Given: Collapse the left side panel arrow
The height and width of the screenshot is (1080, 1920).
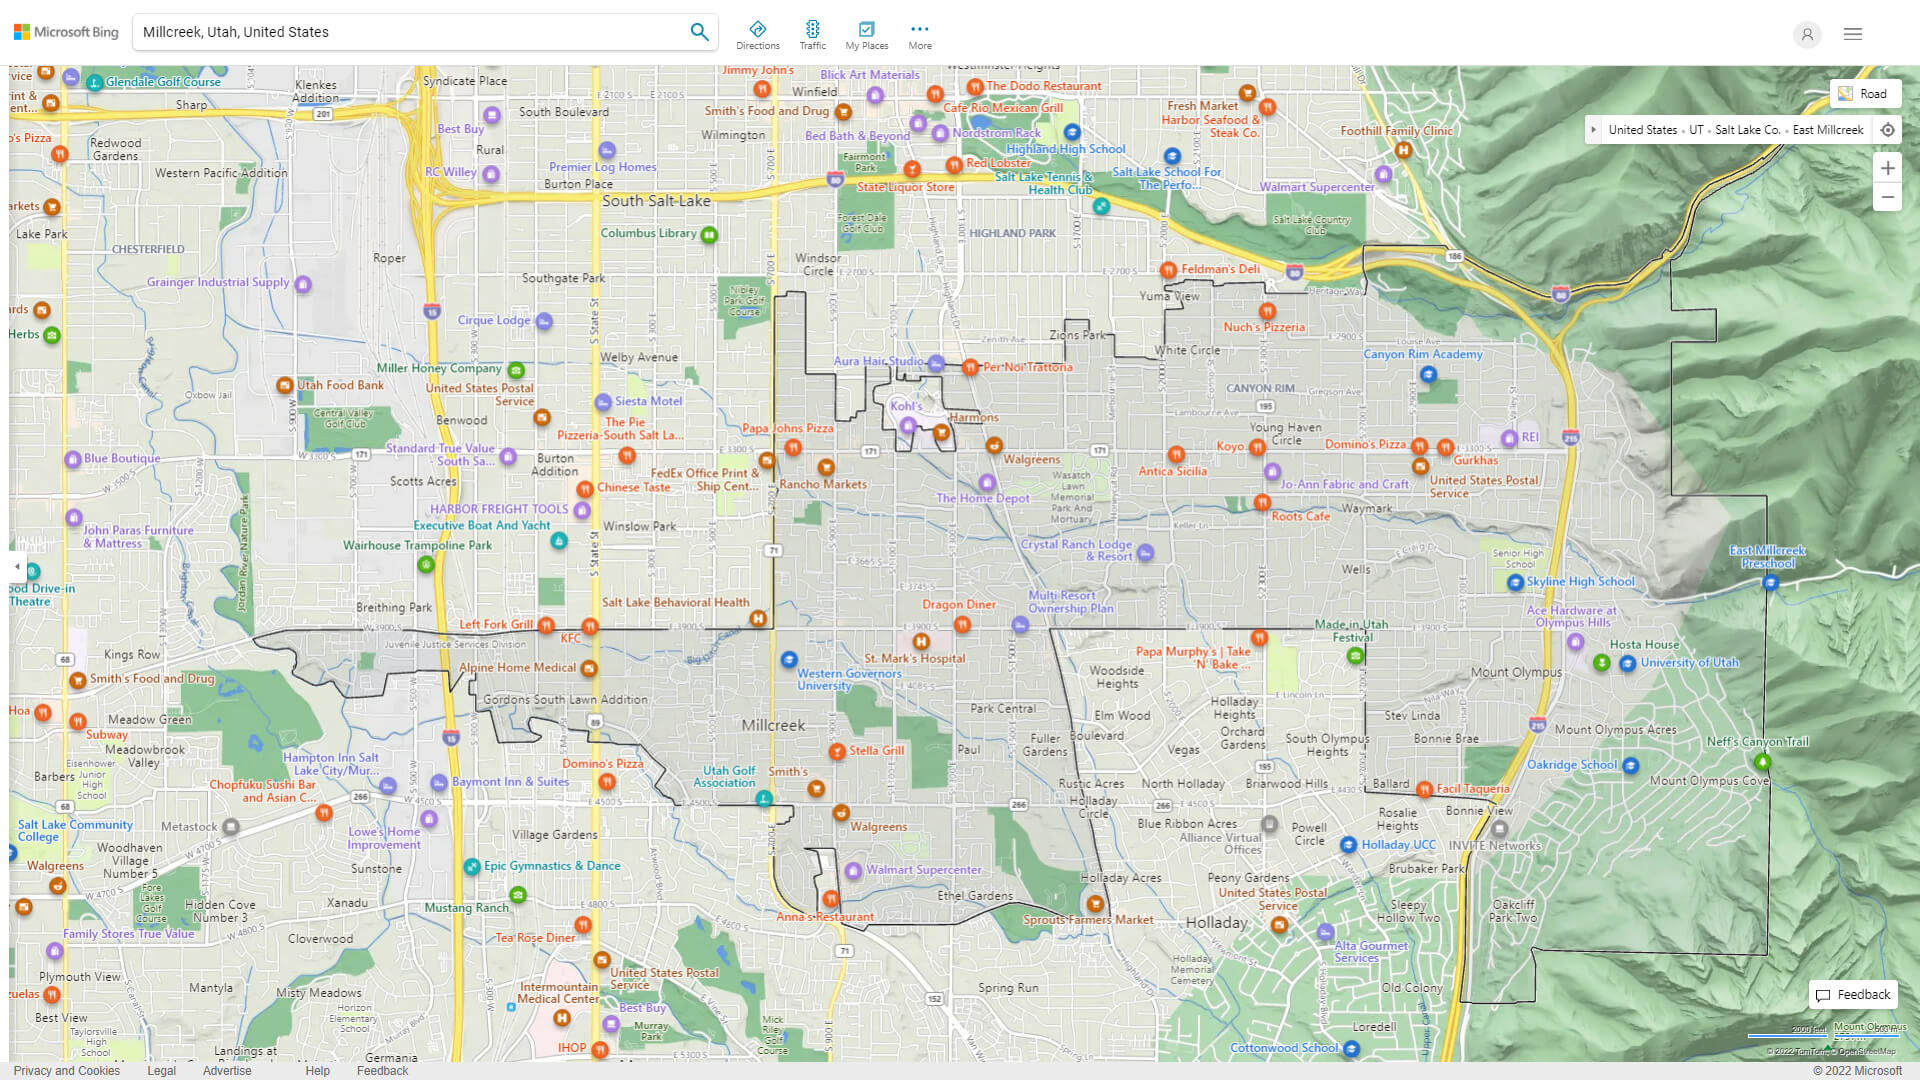Looking at the screenshot, I should point(16,566).
